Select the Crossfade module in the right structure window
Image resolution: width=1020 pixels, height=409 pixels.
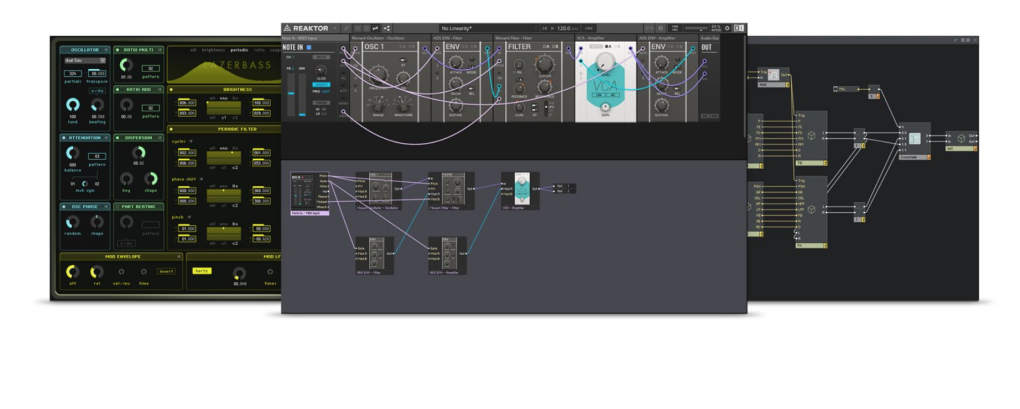pyautogui.click(x=915, y=140)
